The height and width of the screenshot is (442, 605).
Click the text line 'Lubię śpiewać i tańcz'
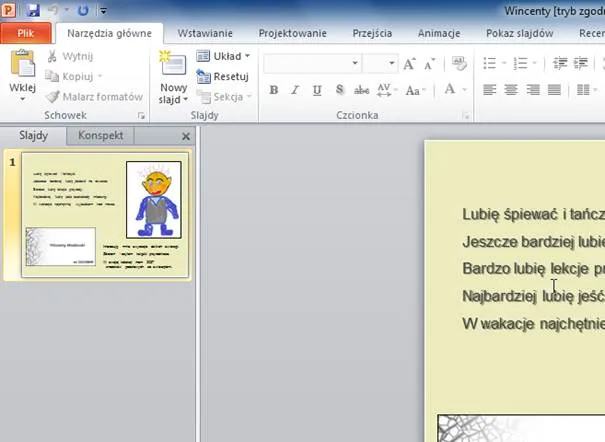pos(534,214)
